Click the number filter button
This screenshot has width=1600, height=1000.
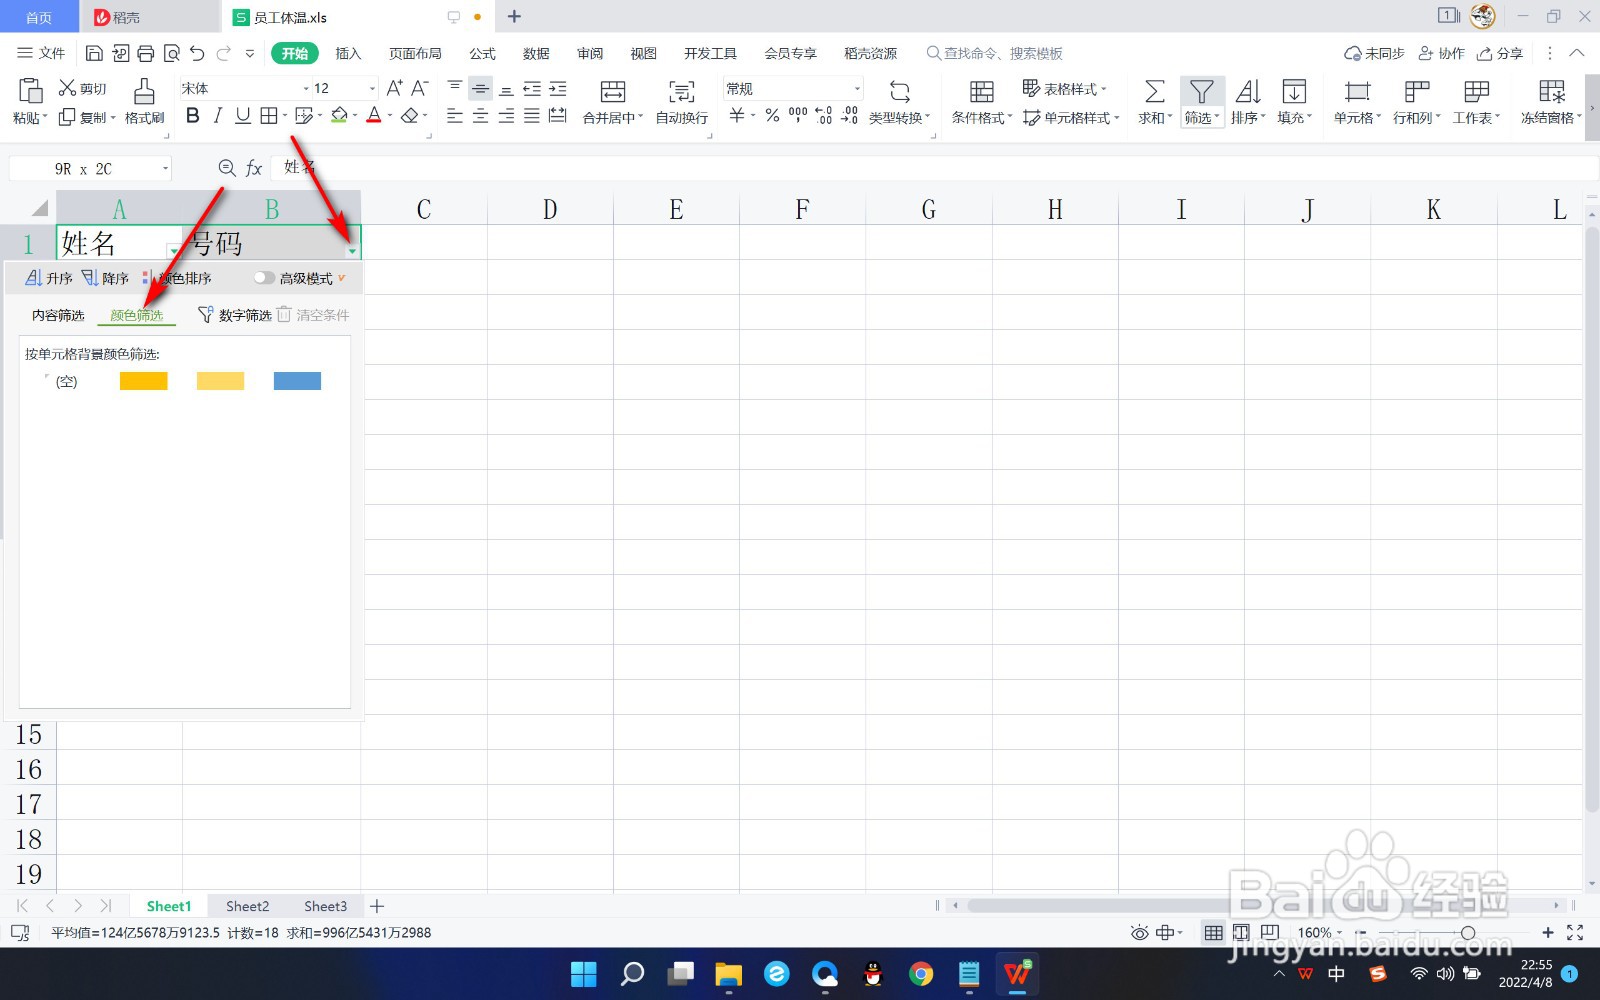click(235, 315)
